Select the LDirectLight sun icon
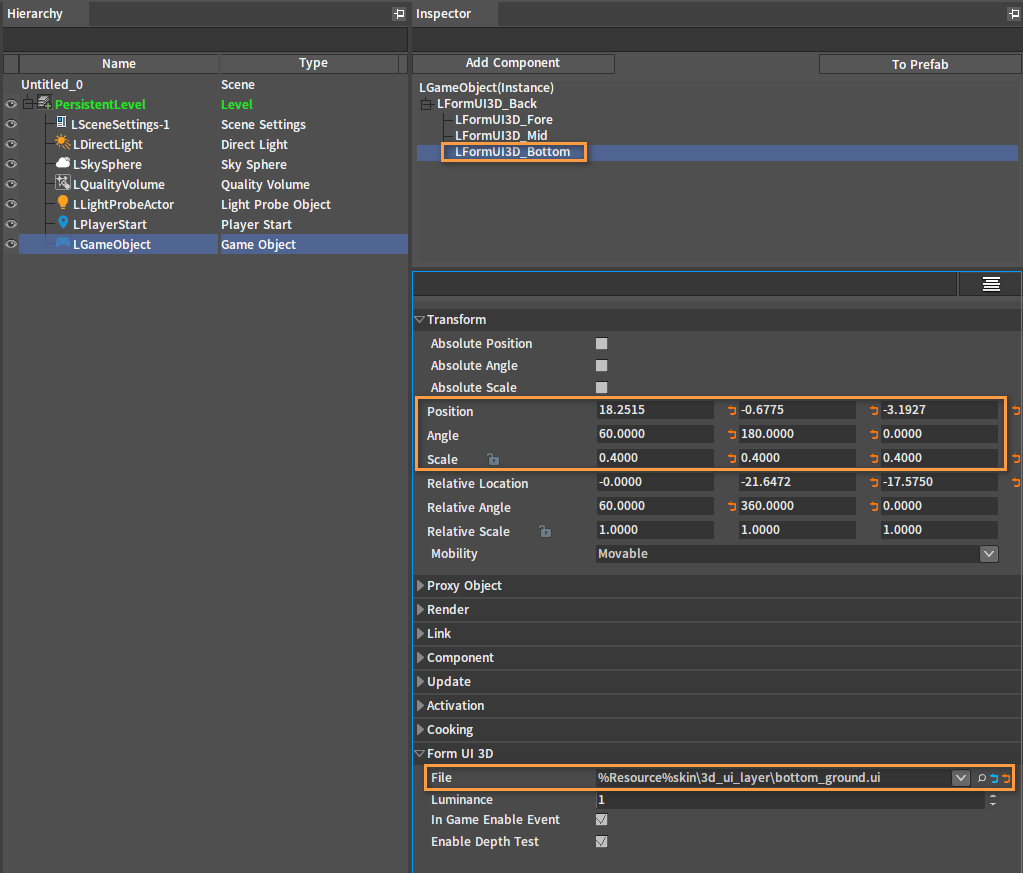Image resolution: width=1023 pixels, height=873 pixels. pyautogui.click(x=63, y=142)
